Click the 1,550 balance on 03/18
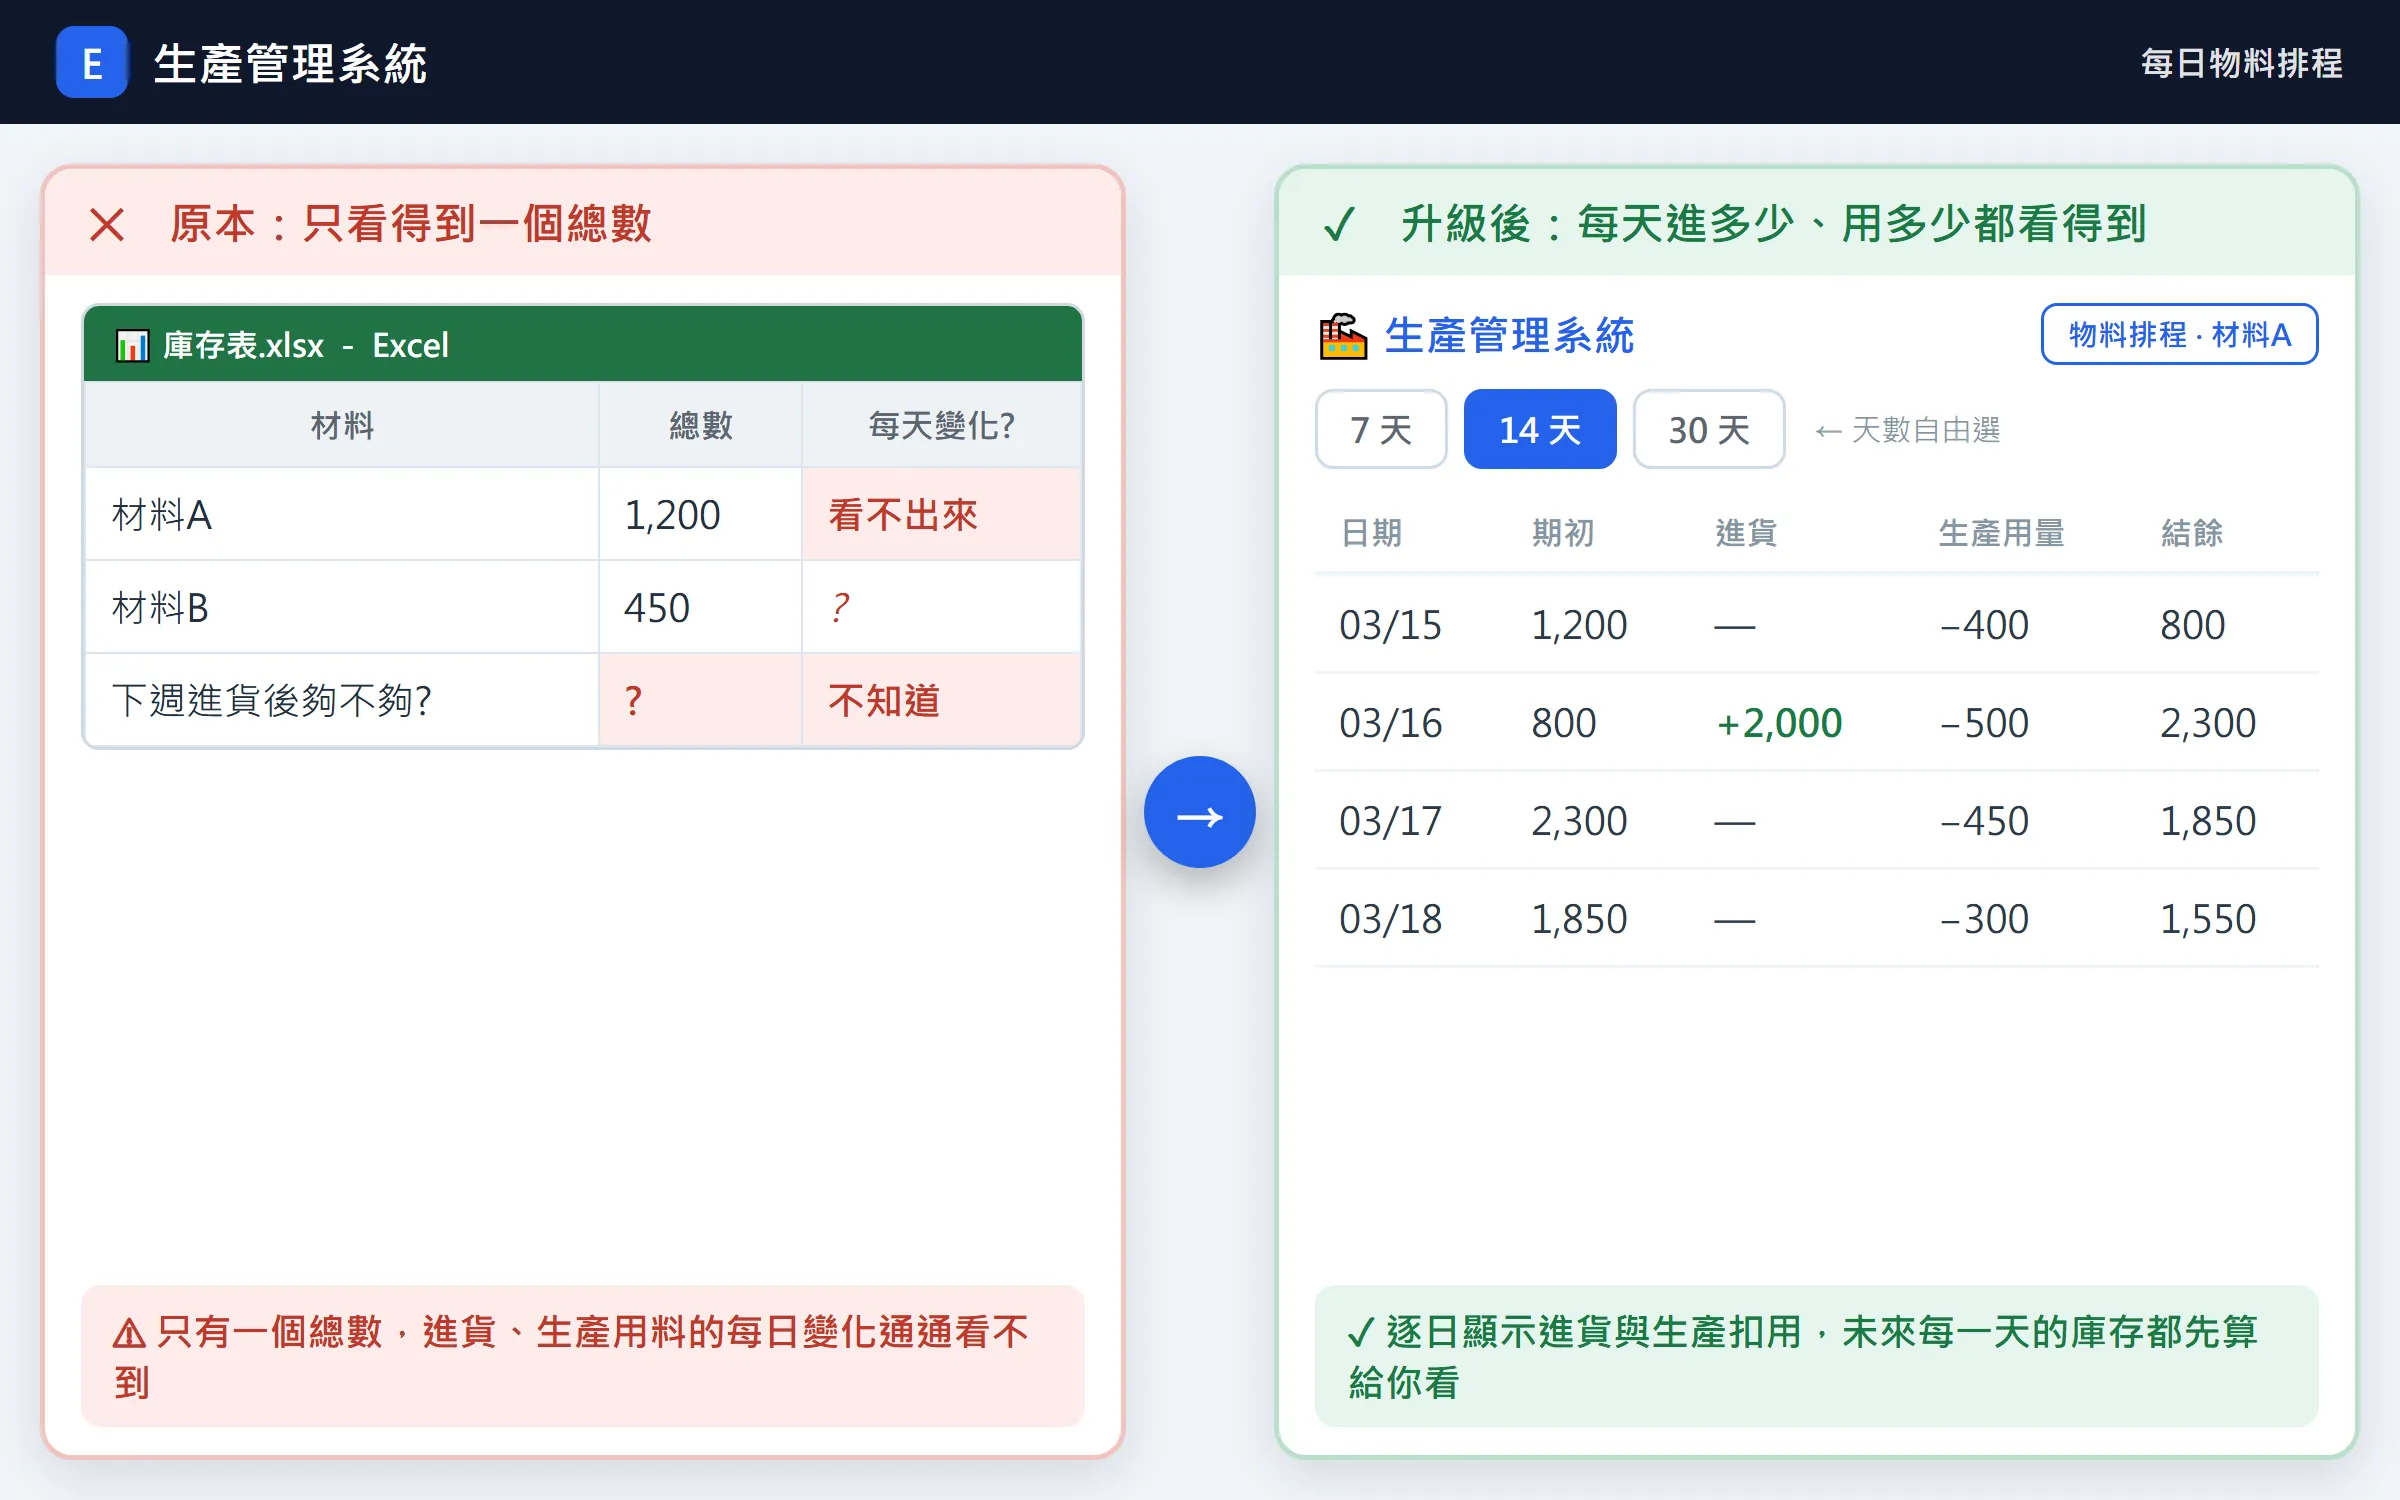Viewport: 2400px width, 1500px height. tap(2208, 919)
